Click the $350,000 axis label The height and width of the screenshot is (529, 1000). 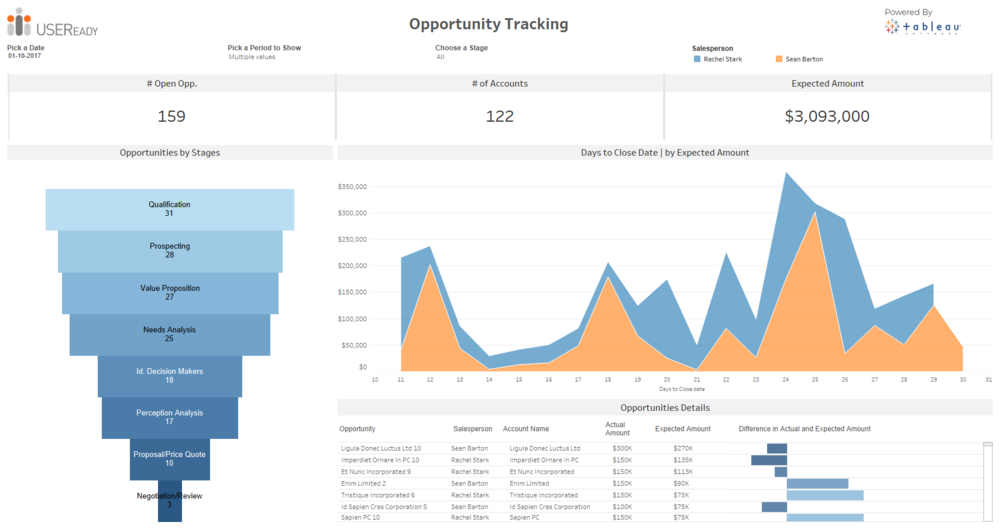pyautogui.click(x=352, y=187)
